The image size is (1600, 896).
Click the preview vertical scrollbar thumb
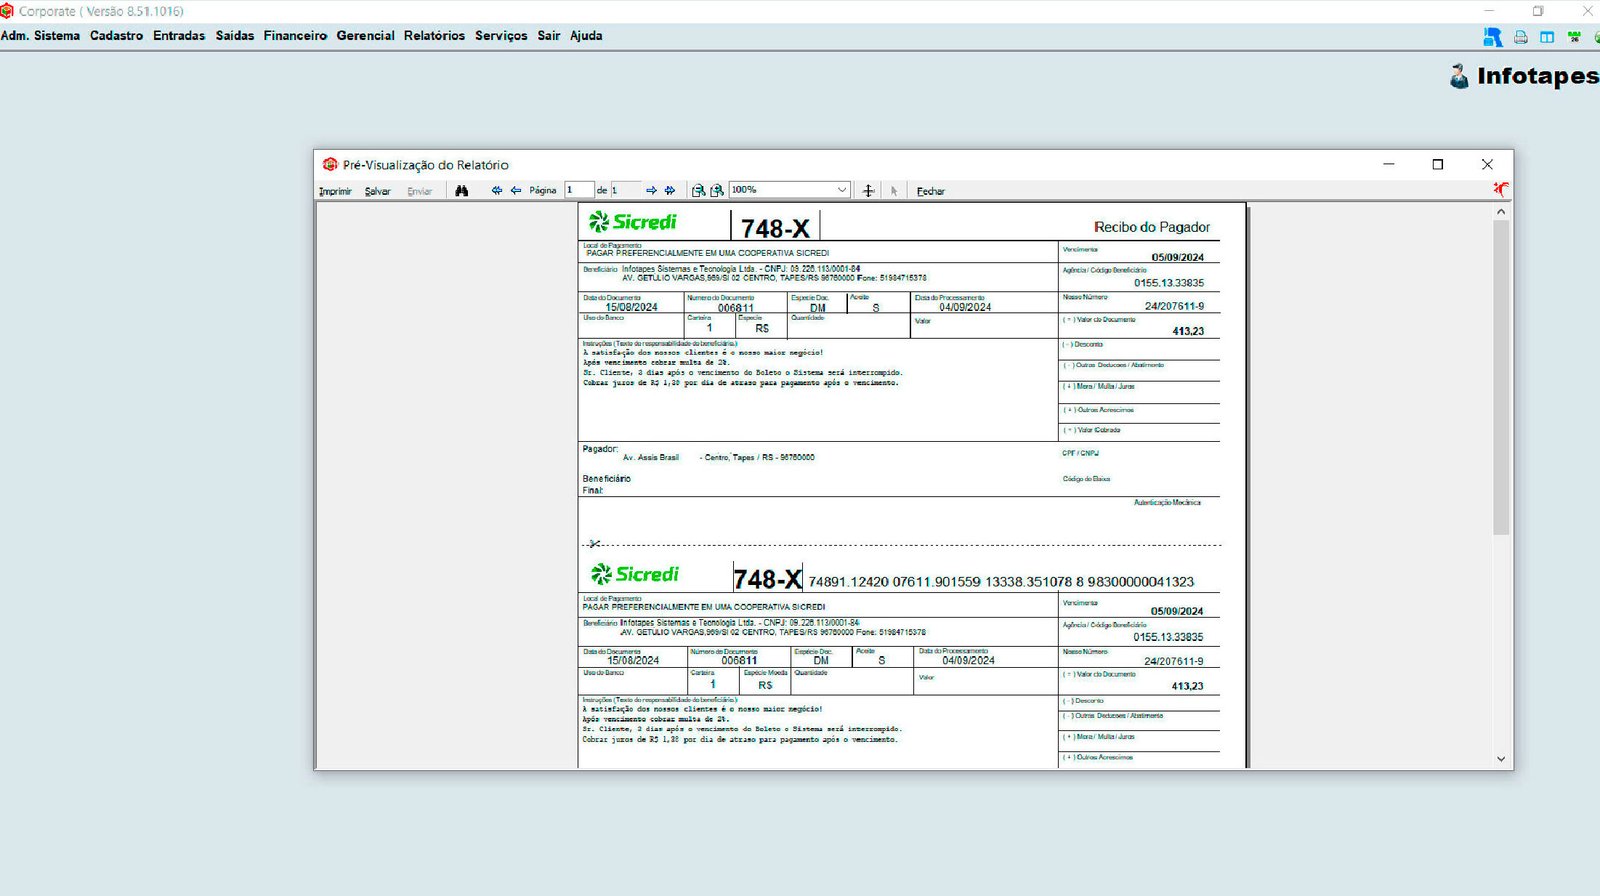(x=1500, y=377)
